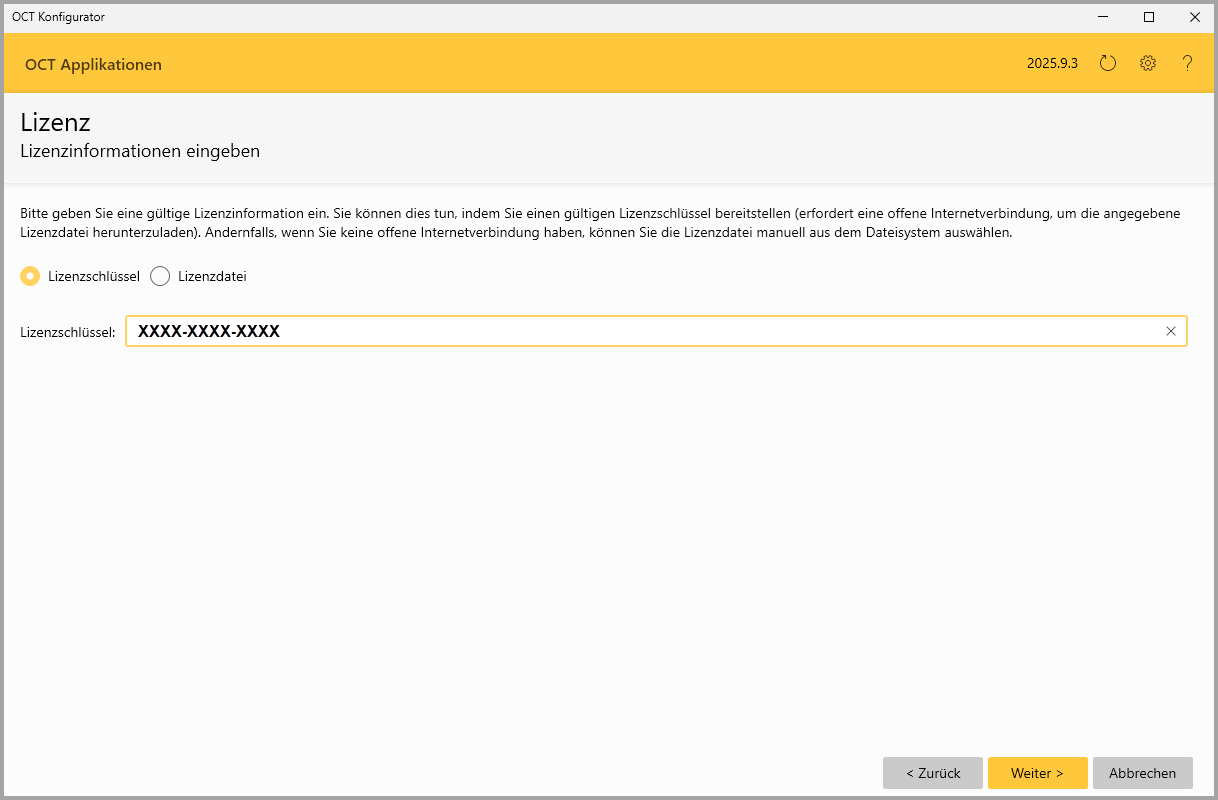The height and width of the screenshot is (800, 1218).
Task: Click the Lizenzschlüssel: label beside the input
Action: click(68, 332)
